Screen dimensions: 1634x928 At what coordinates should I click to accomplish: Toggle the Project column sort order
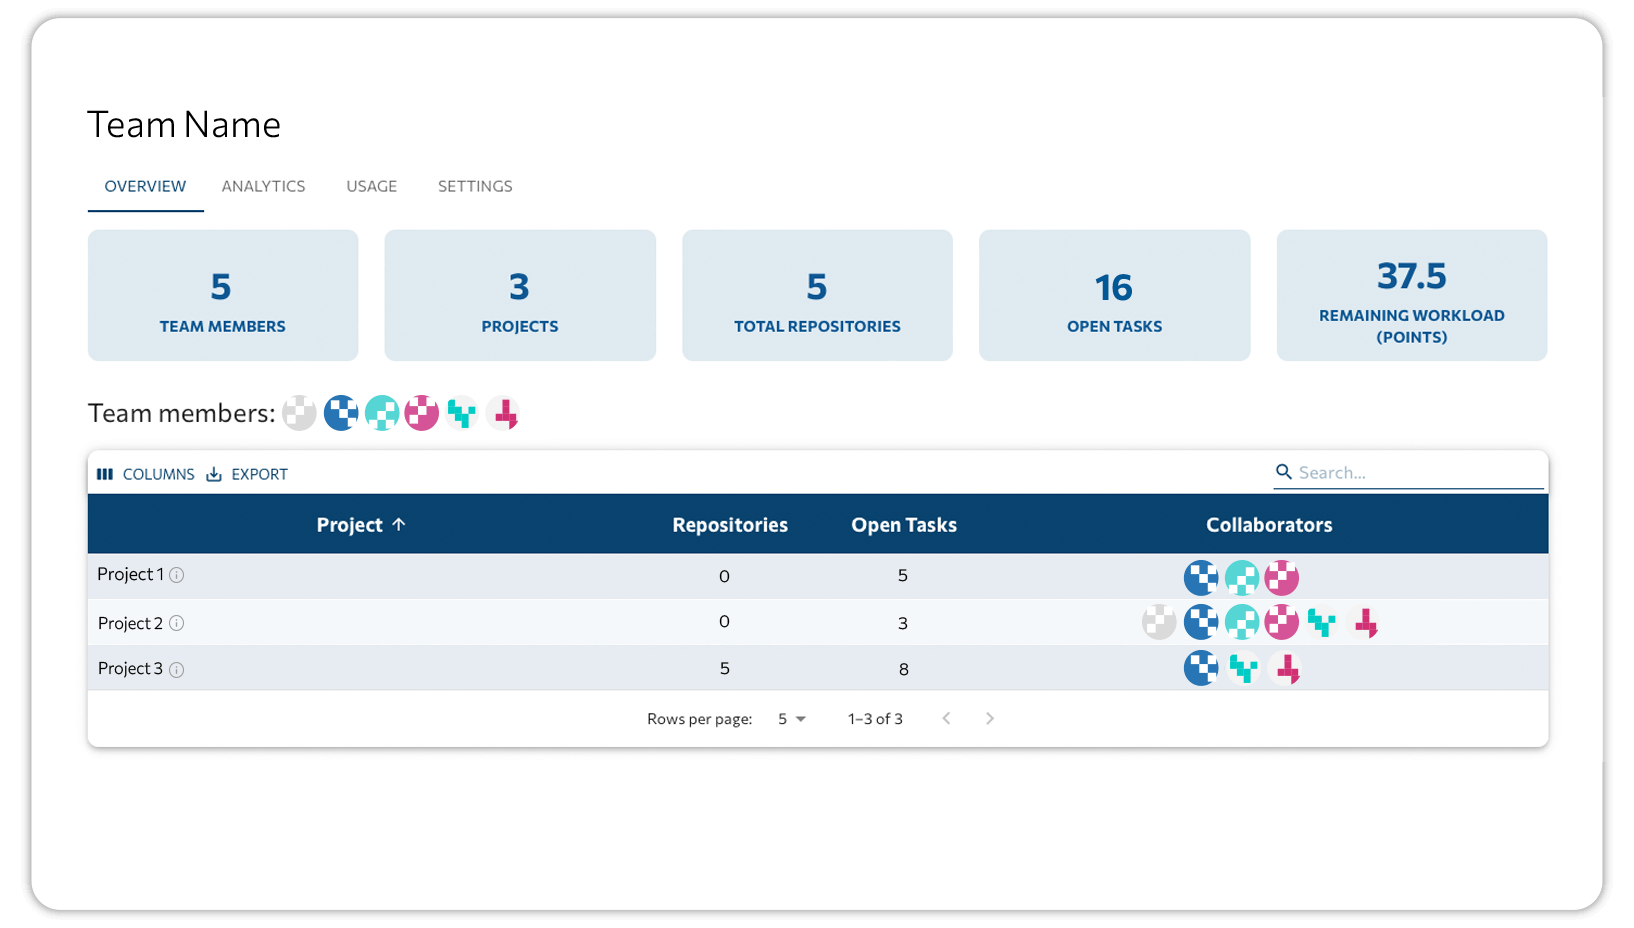click(x=361, y=524)
